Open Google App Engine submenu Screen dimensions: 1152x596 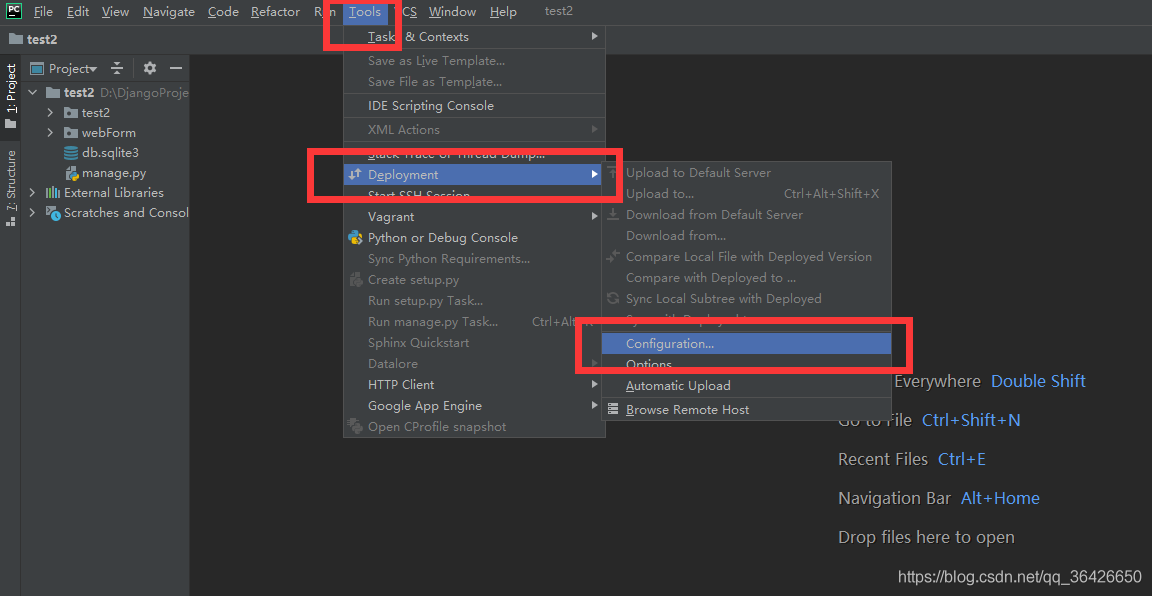pyautogui.click(x=474, y=406)
